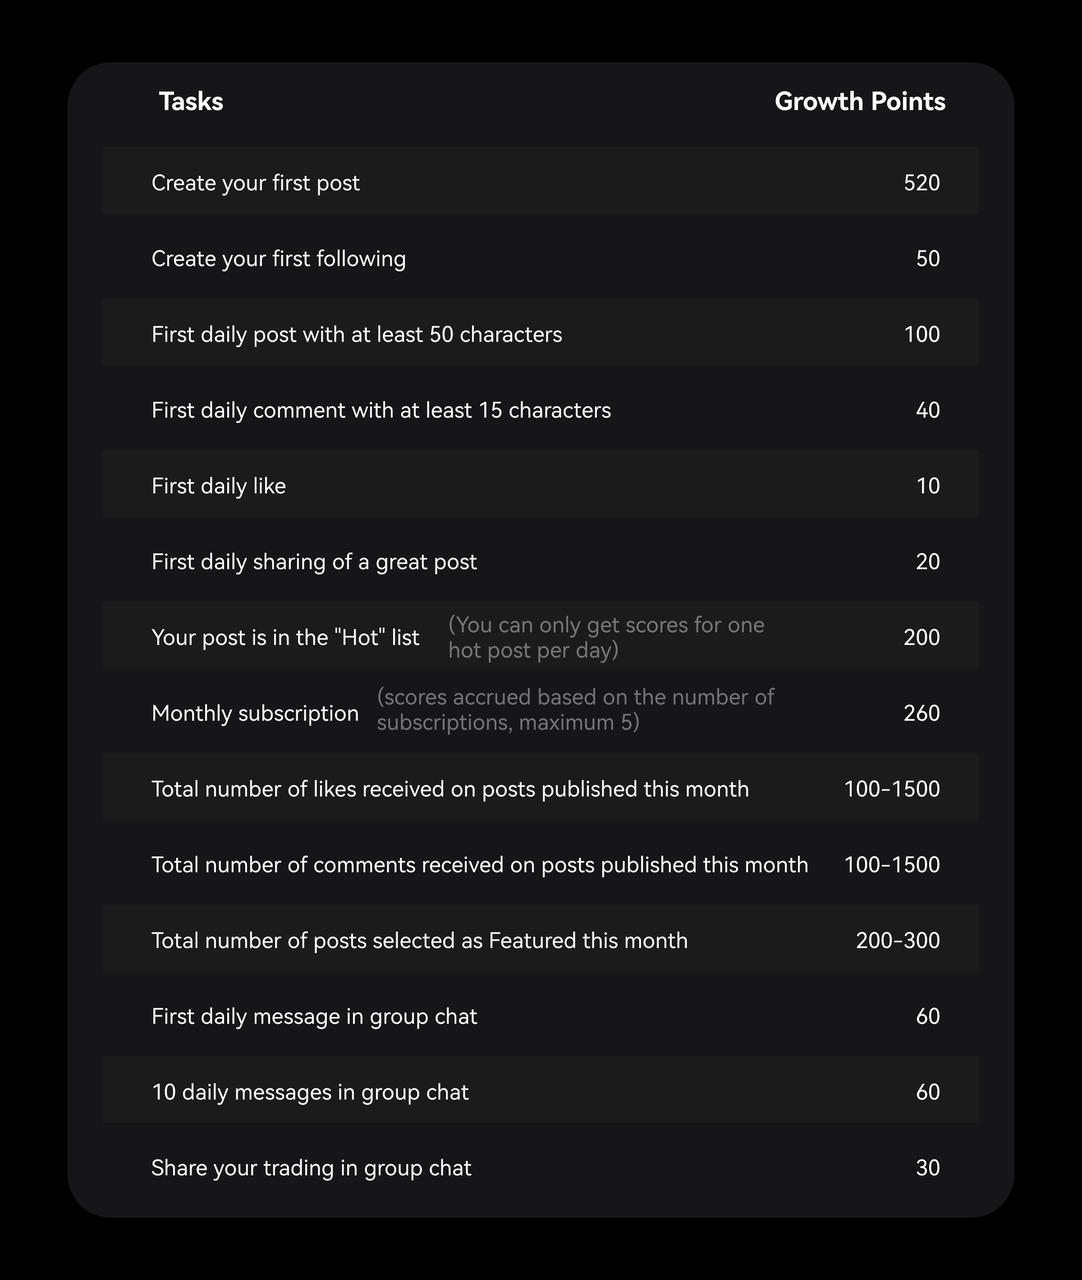Viewport: 1082px width, 1280px height.
Task: Select the "Monthly subscription" task
Action: (255, 714)
